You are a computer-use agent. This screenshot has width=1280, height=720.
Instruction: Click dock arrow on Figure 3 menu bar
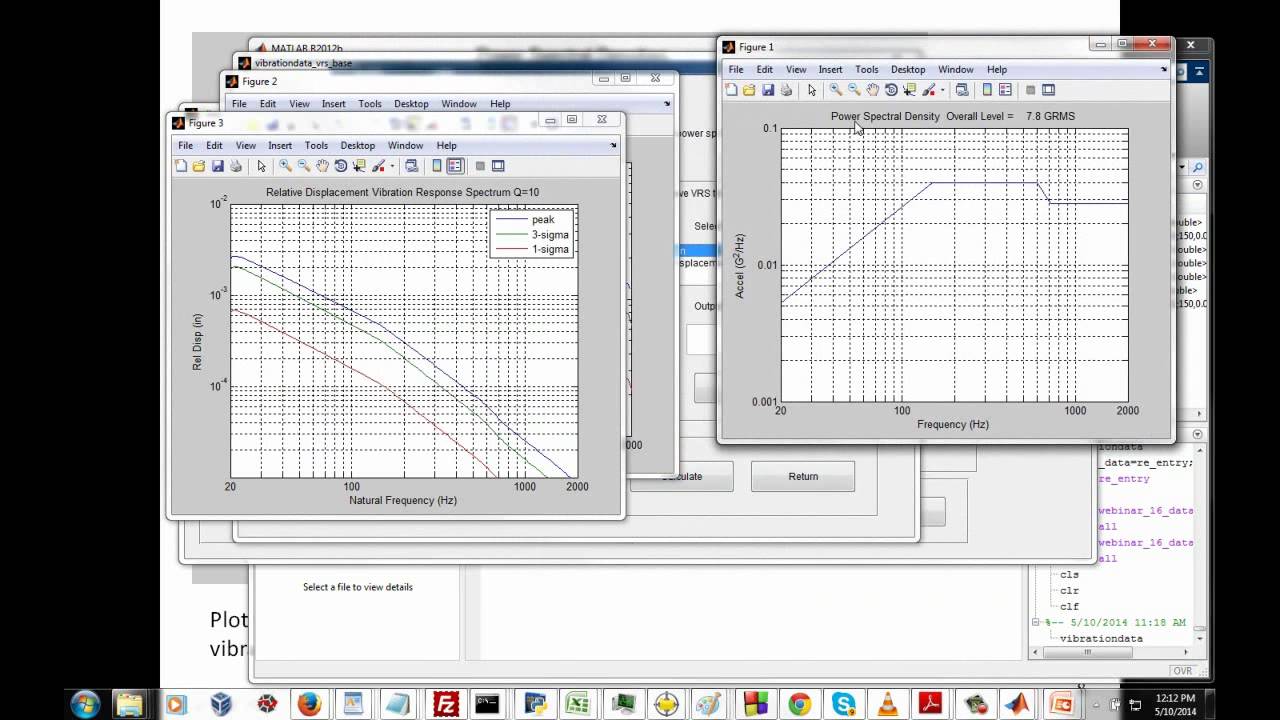pyautogui.click(x=613, y=146)
